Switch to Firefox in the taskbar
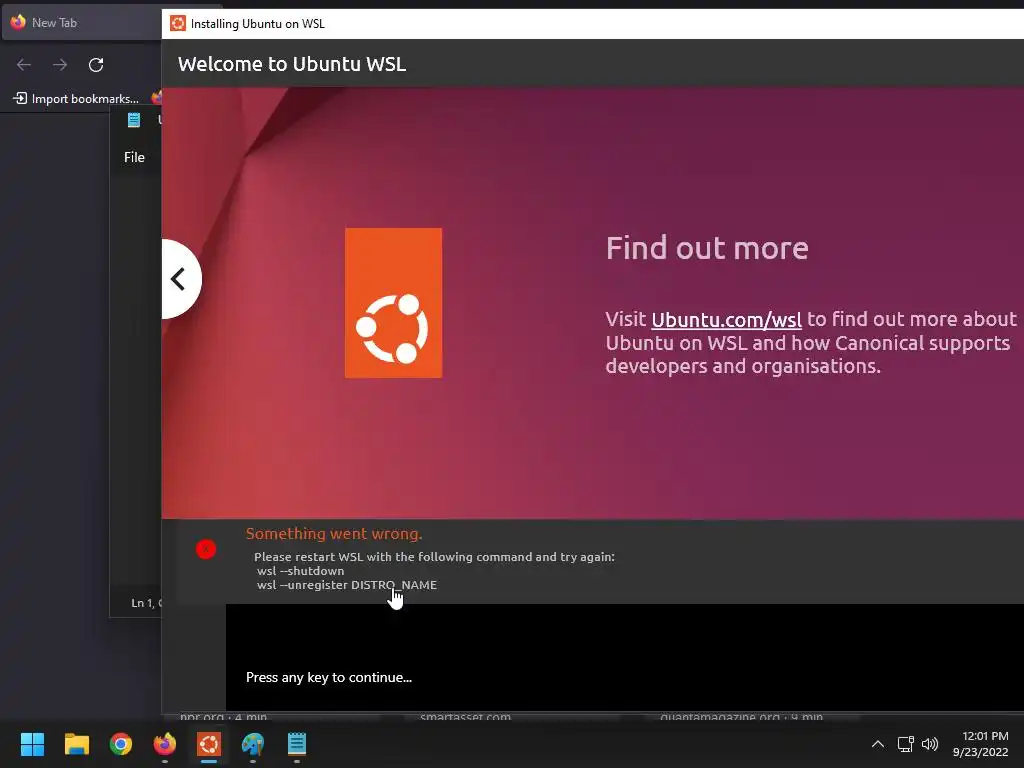 click(165, 744)
